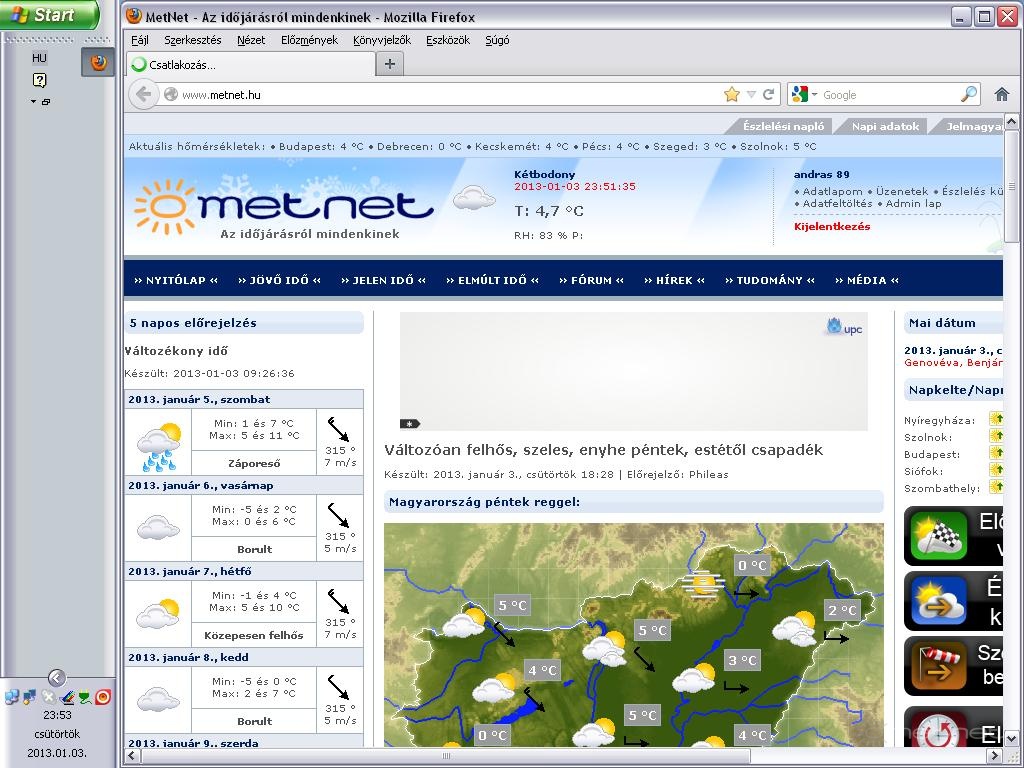The width and height of the screenshot is (1024, 768).
Task: Click the green power plug tray icon
Action: 85,697
